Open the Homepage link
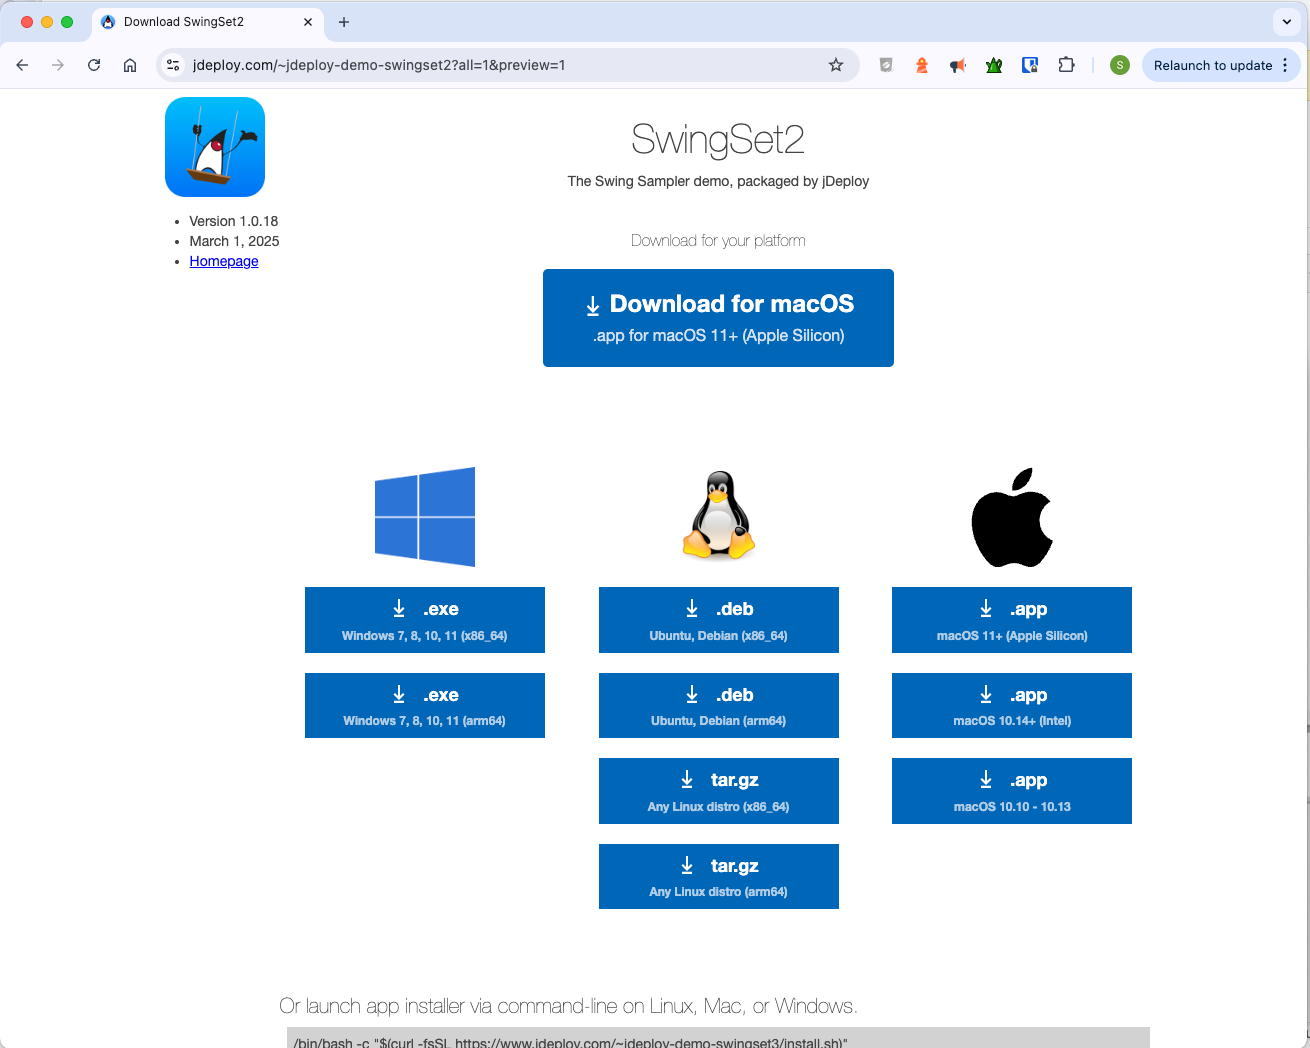The width and height of the screenshot is (1310, 1048). point(223,261)
